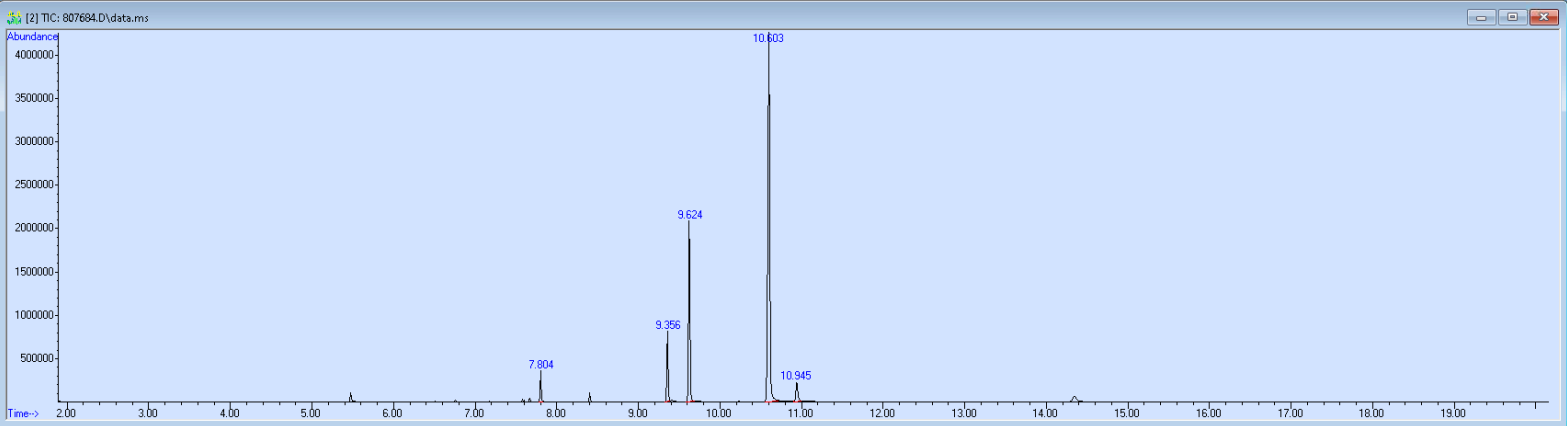The width and height of the screenshot is (1567, 426).
Task: Click the 3000000 abundance tick label
Action: (x=33, y=142)
